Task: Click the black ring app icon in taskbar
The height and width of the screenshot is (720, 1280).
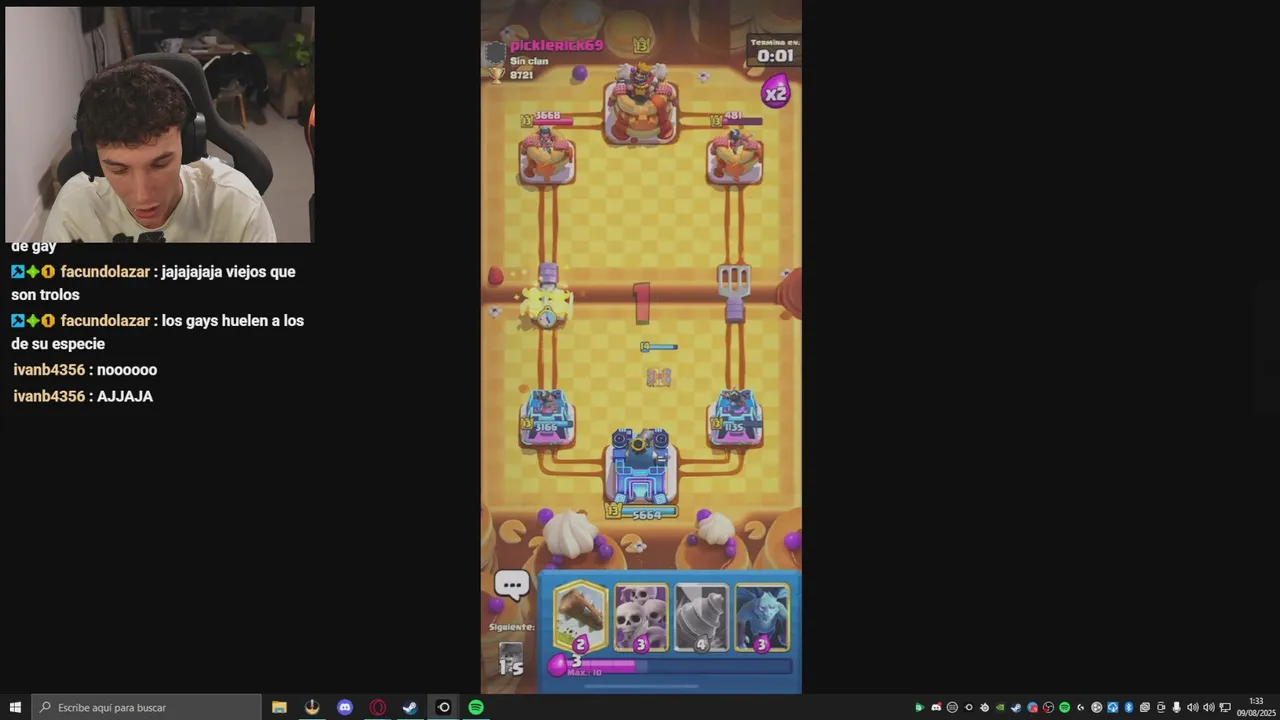Action: tap(444, 707)
